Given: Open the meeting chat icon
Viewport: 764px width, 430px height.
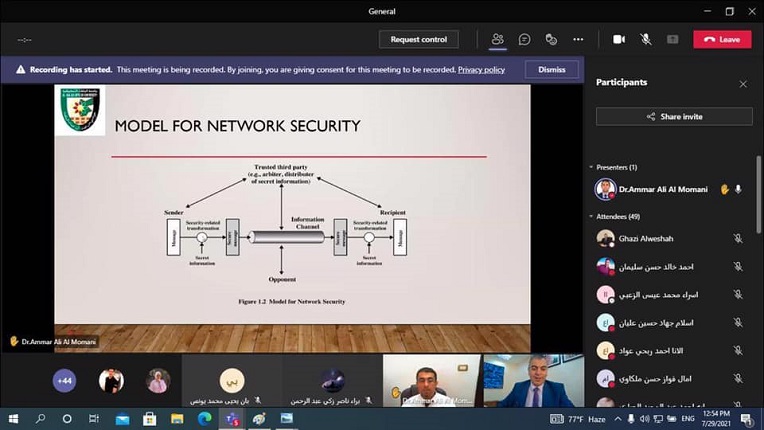Looking at the screenshot, I should coord(524,39).
